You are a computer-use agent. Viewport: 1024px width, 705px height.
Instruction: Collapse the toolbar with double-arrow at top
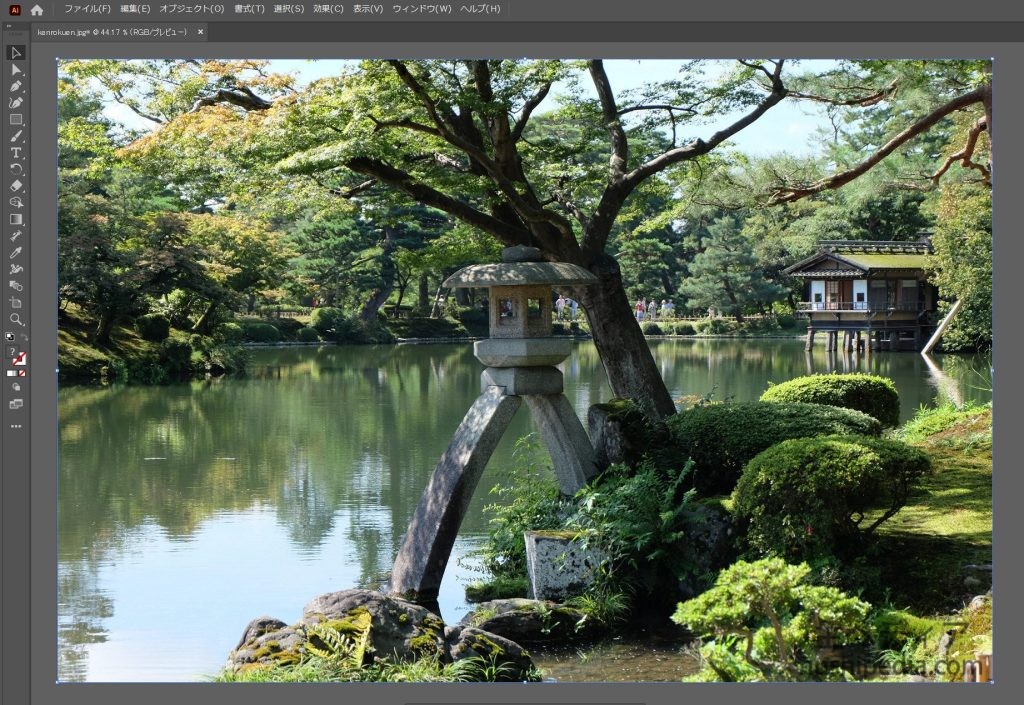[9, 26]
